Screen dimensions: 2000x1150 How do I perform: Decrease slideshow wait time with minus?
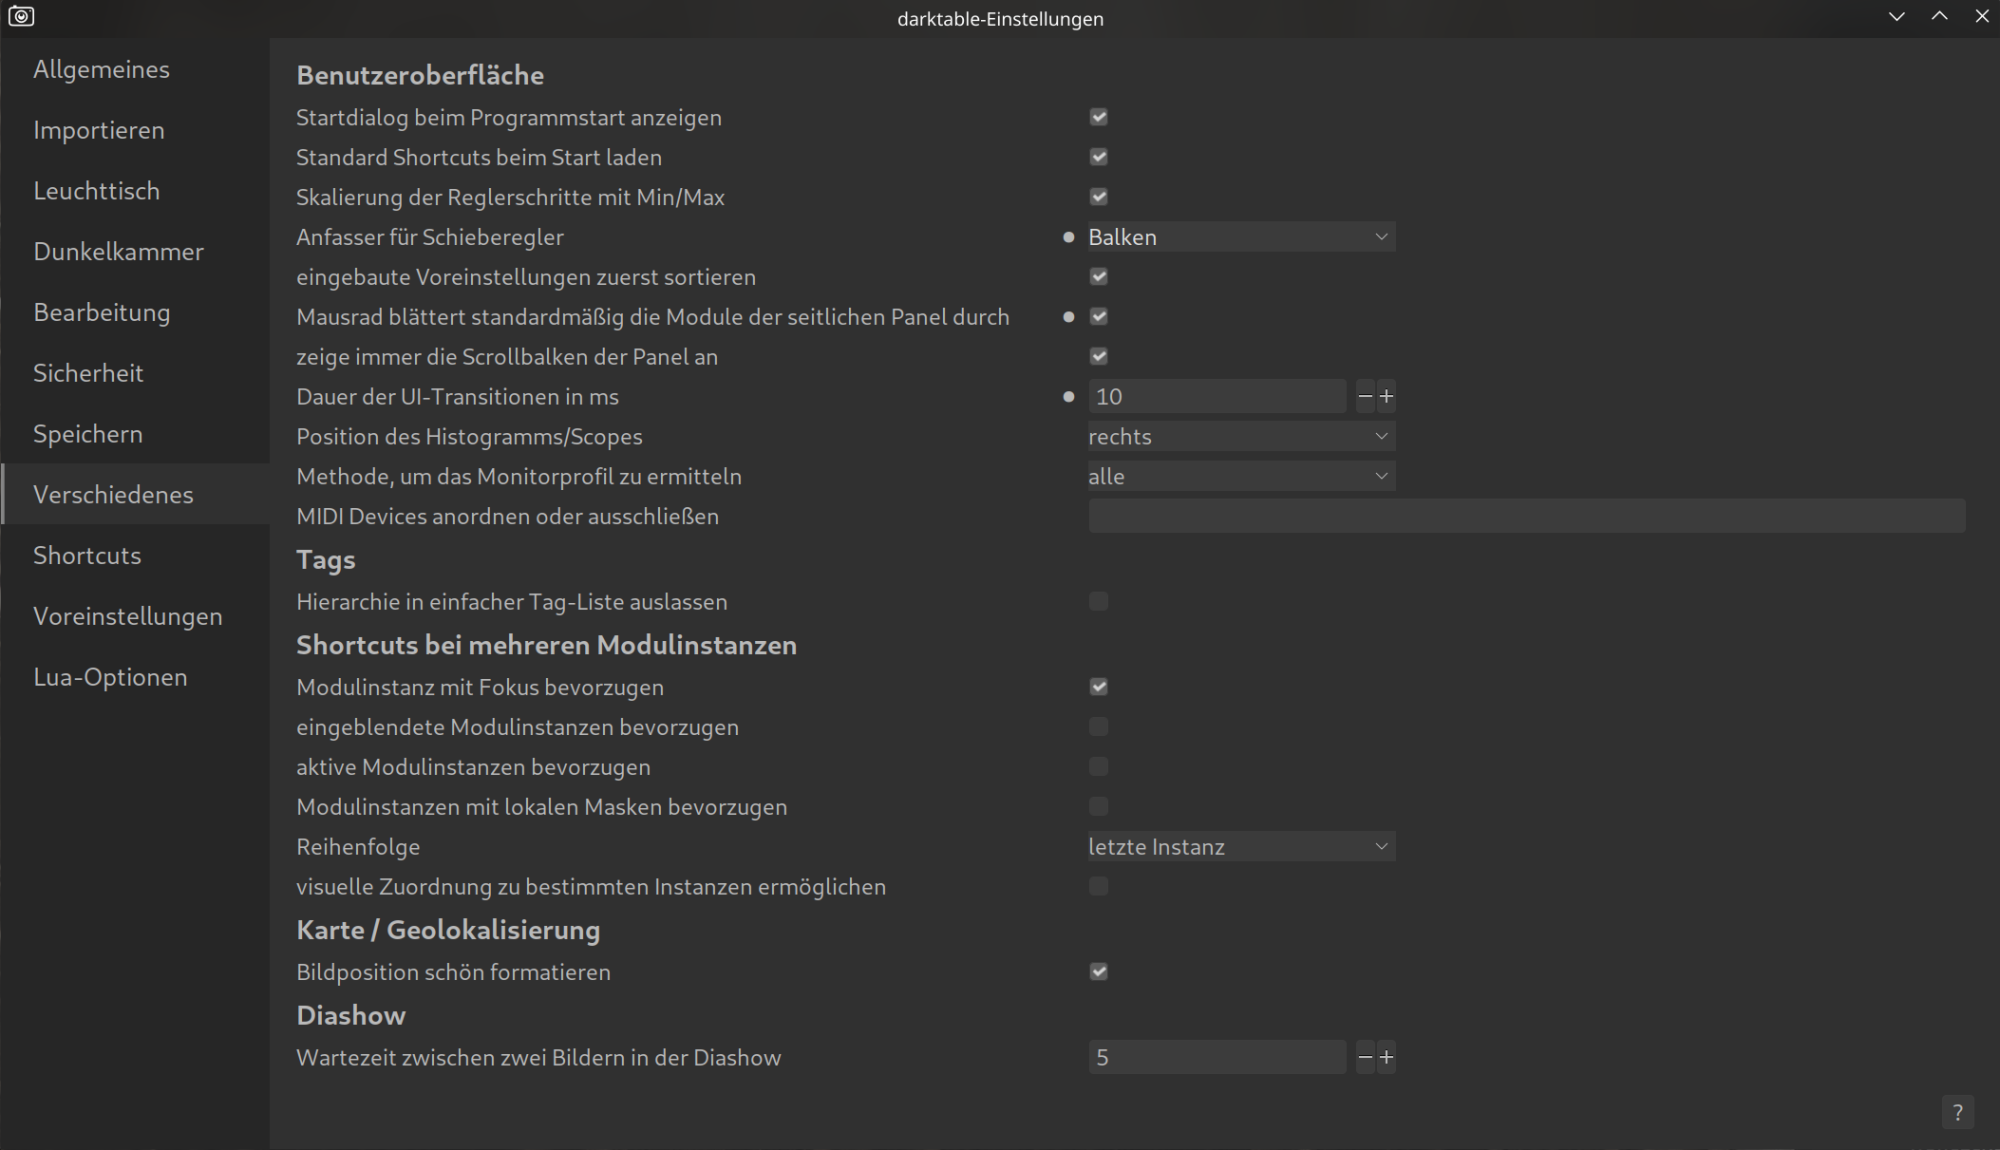pos(1365,1057)
